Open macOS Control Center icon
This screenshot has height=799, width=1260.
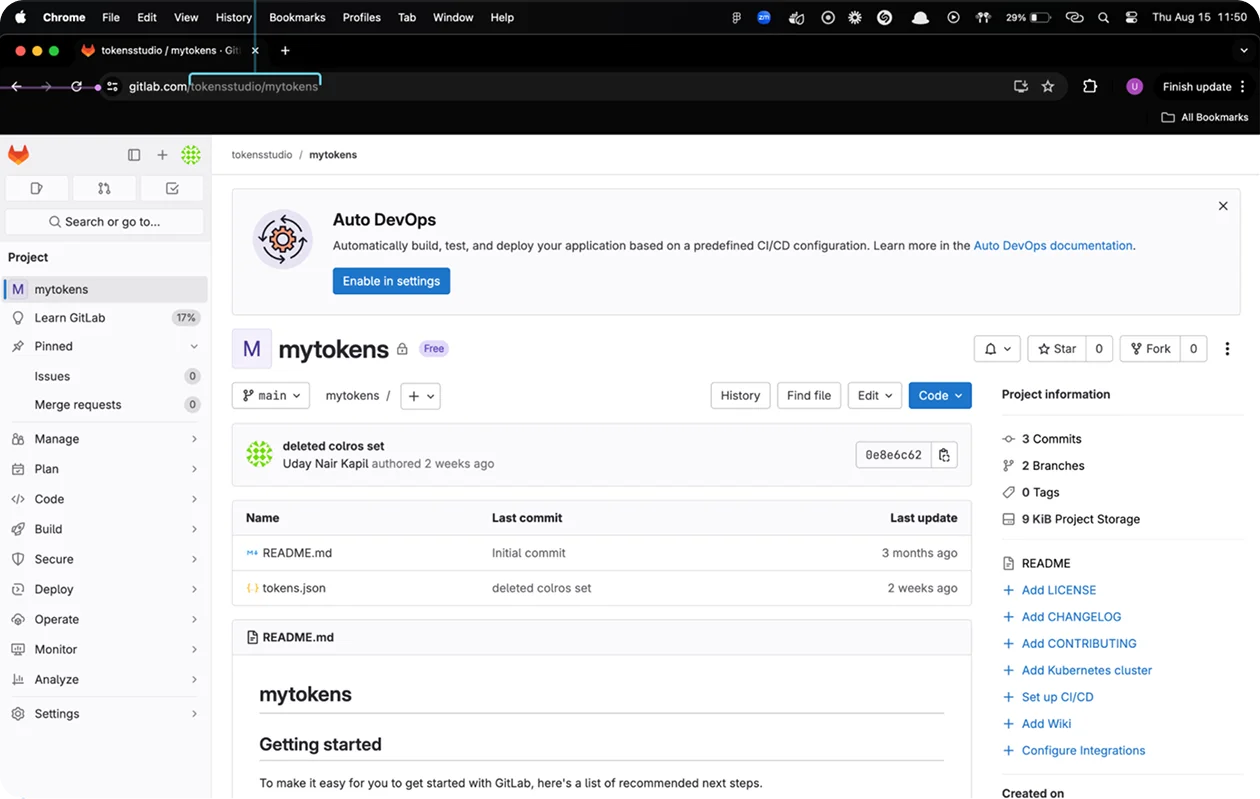coord(1131,17)
